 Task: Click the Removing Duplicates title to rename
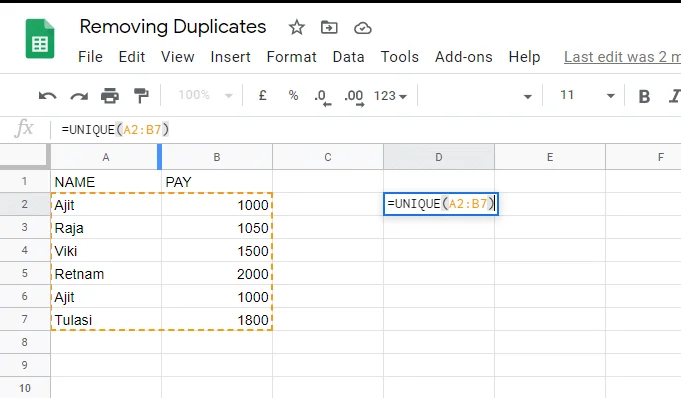(x=173, y=27)
